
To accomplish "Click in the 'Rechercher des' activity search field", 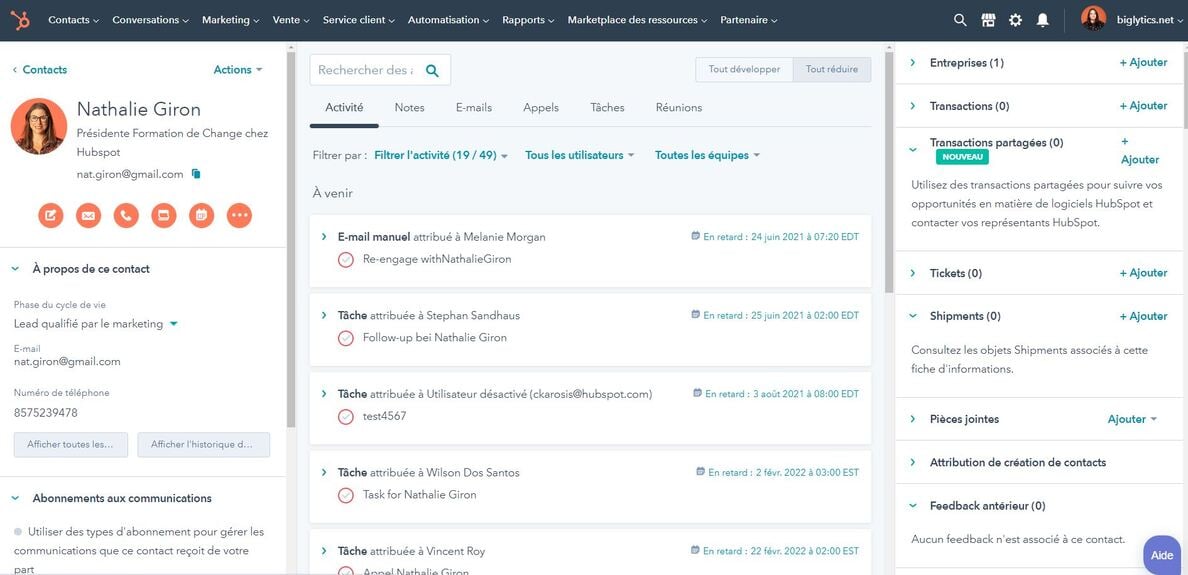I will point(365,70).
